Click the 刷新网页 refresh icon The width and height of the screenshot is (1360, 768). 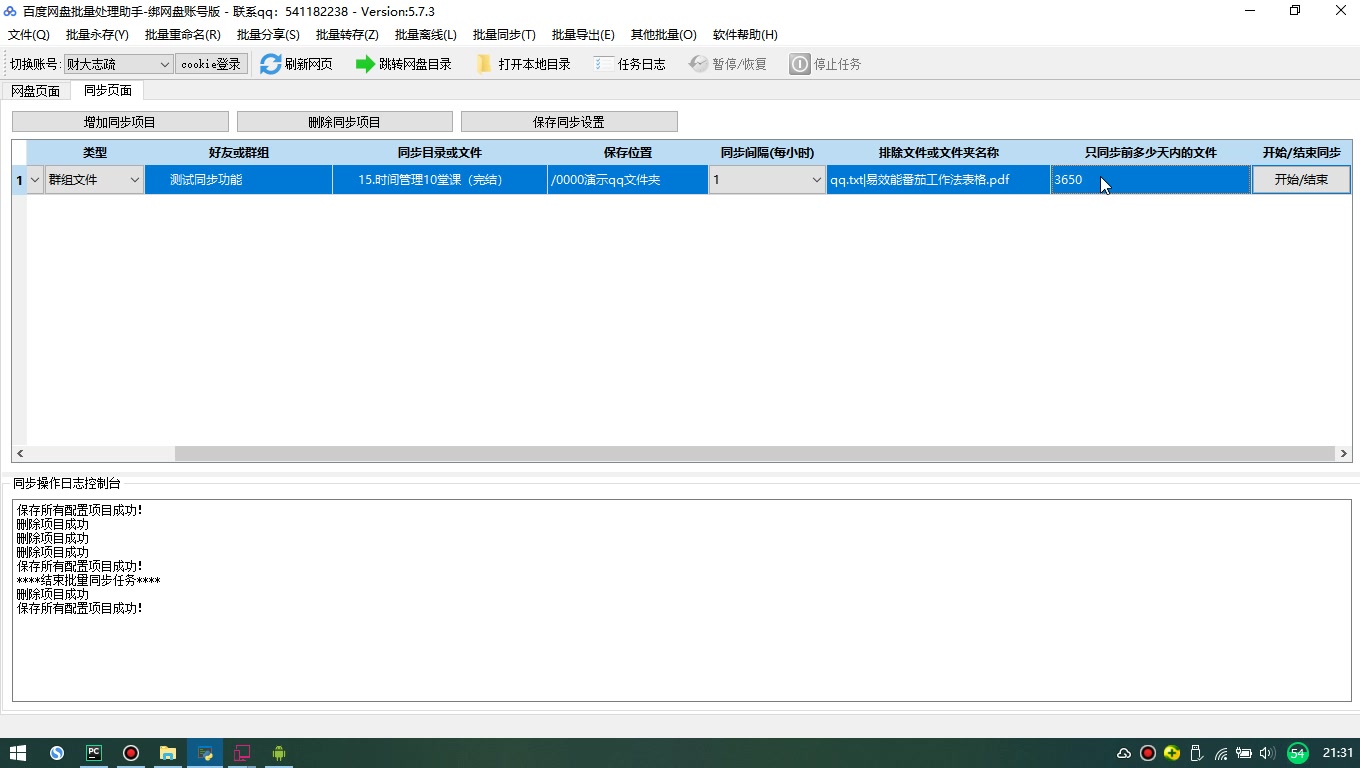(x=271, y=64)
